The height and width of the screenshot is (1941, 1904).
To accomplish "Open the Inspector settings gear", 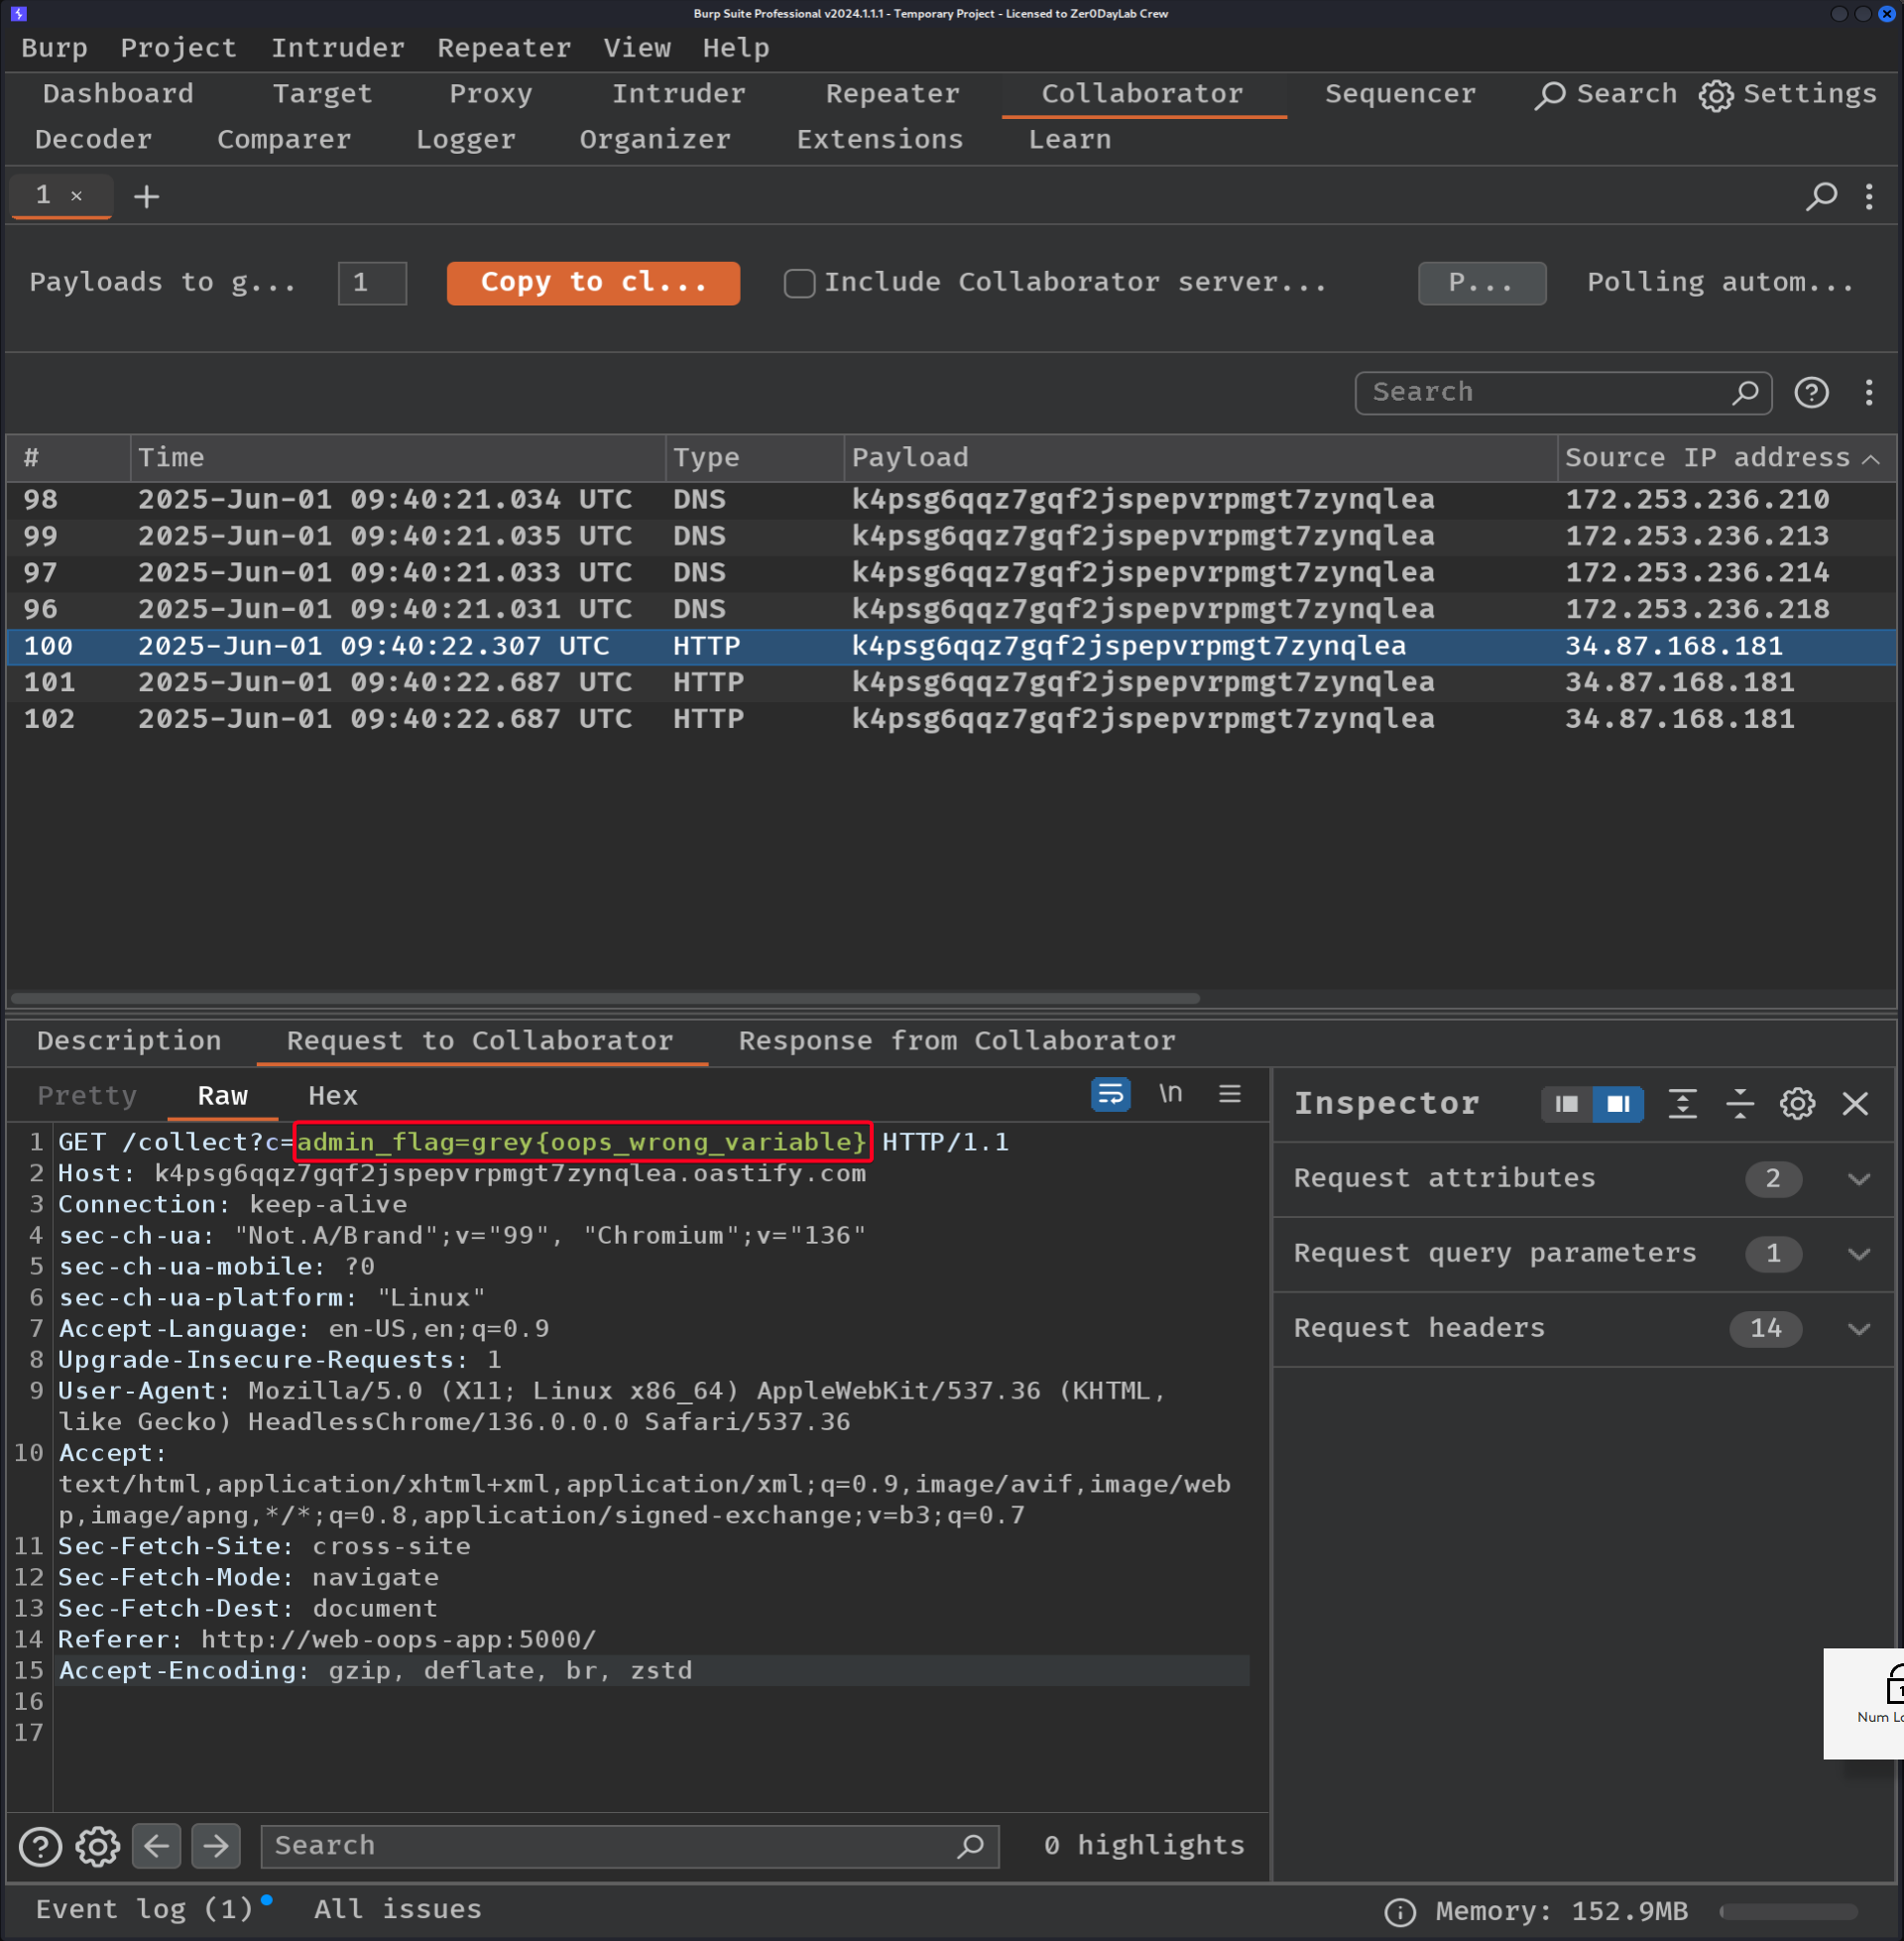I will [1797, 1104].
